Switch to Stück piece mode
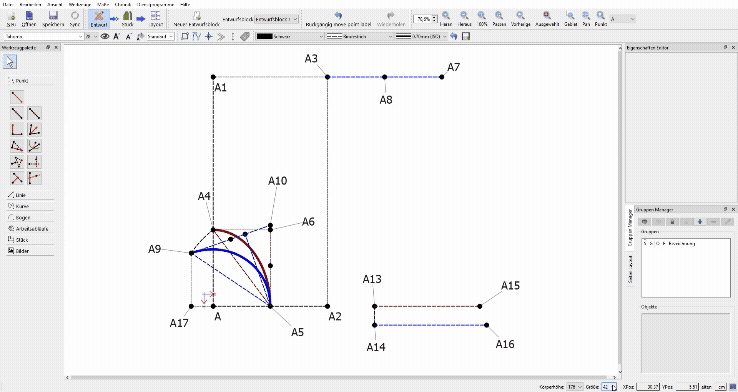Screen dimensions: 738x392 coord(128,18)
